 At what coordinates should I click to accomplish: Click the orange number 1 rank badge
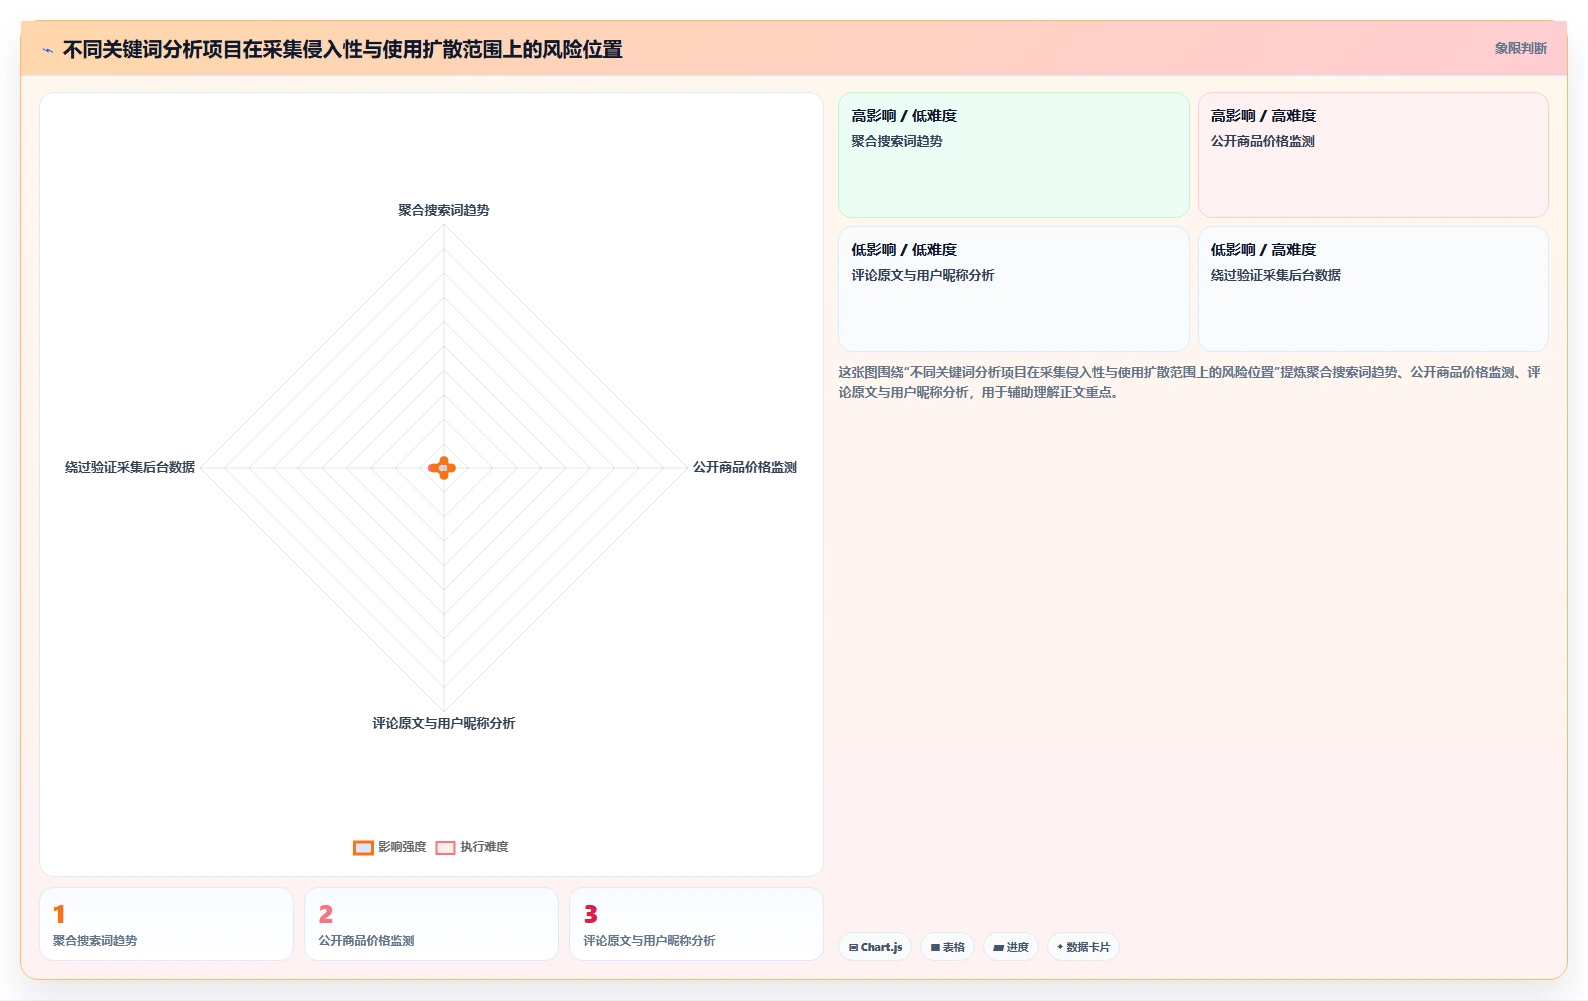(x=59, y=914)
